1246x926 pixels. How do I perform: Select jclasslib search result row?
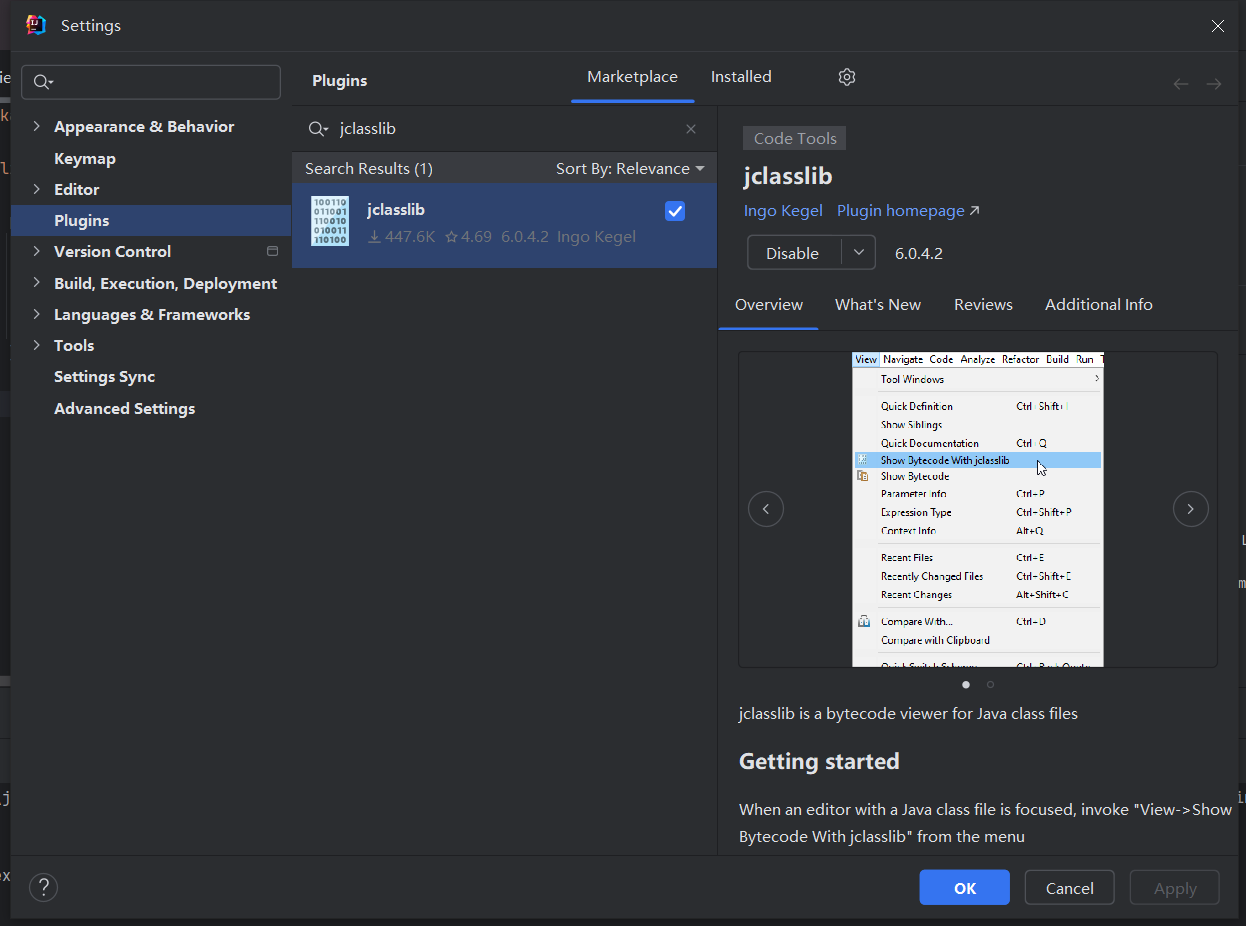click(x=504, y=225)
